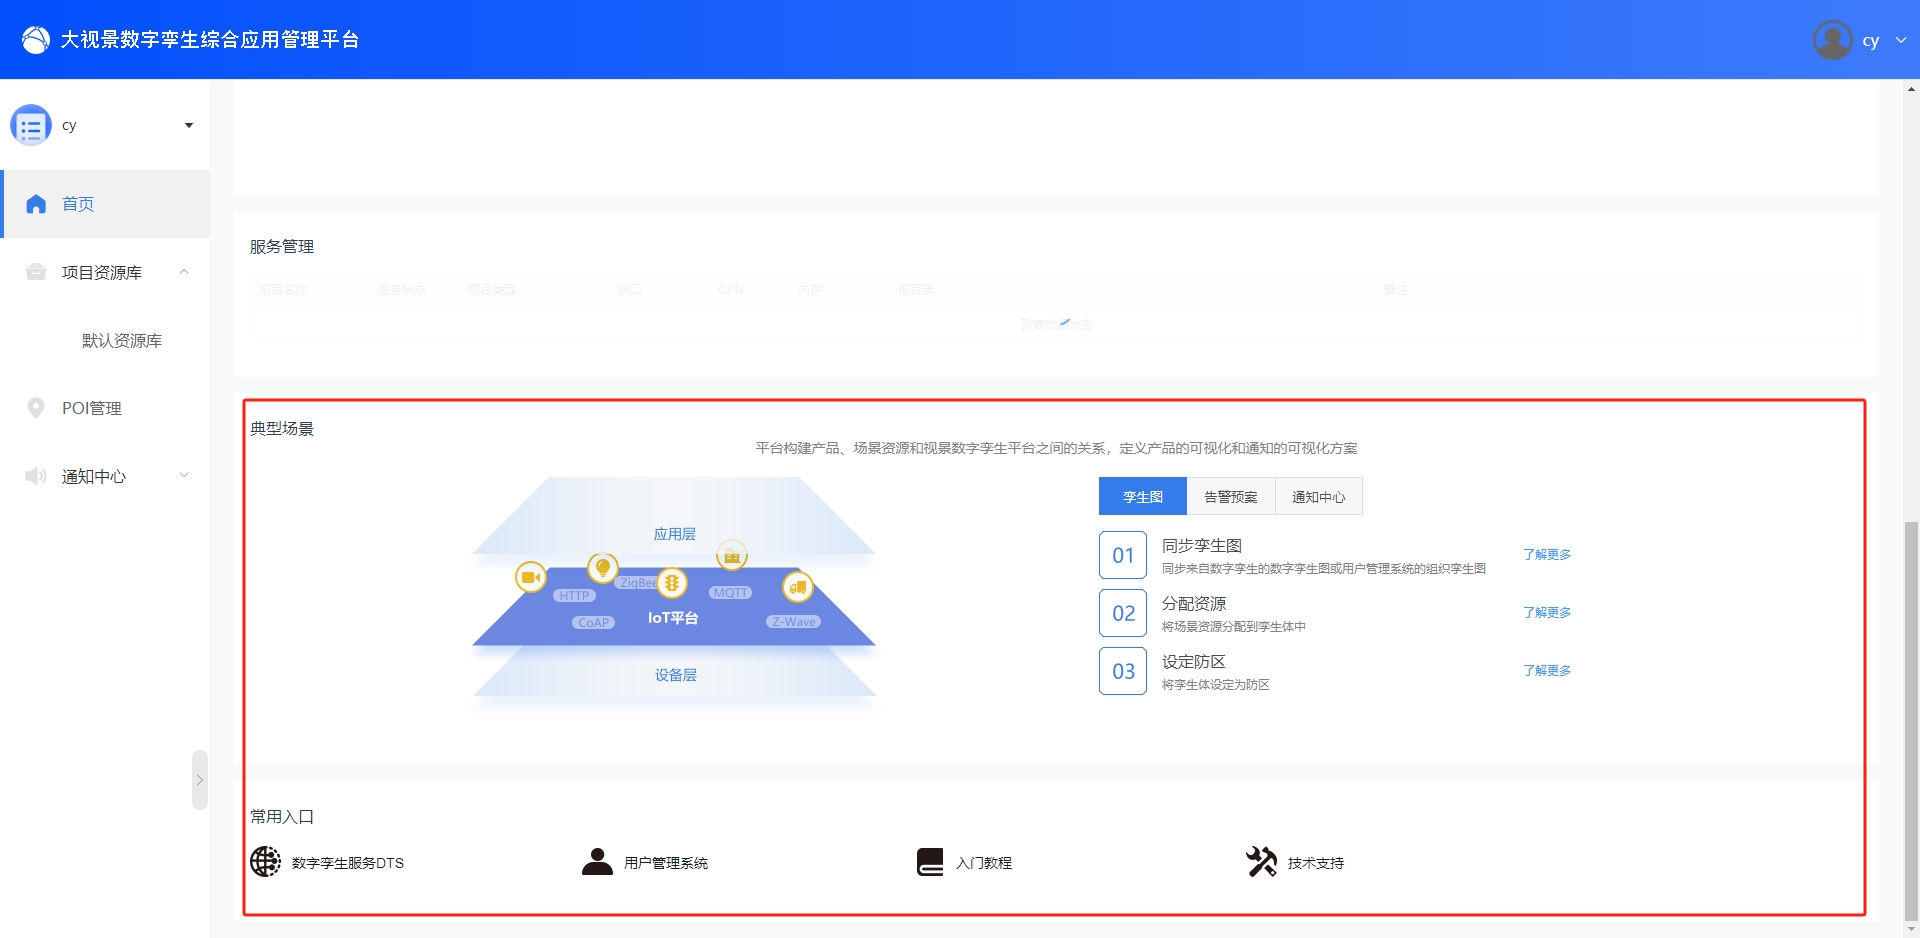Image resolution: width=1920 pixels, height=938 pixels.
Task: Open 技术支持 entry link
Action: (x=1316, y=863)
